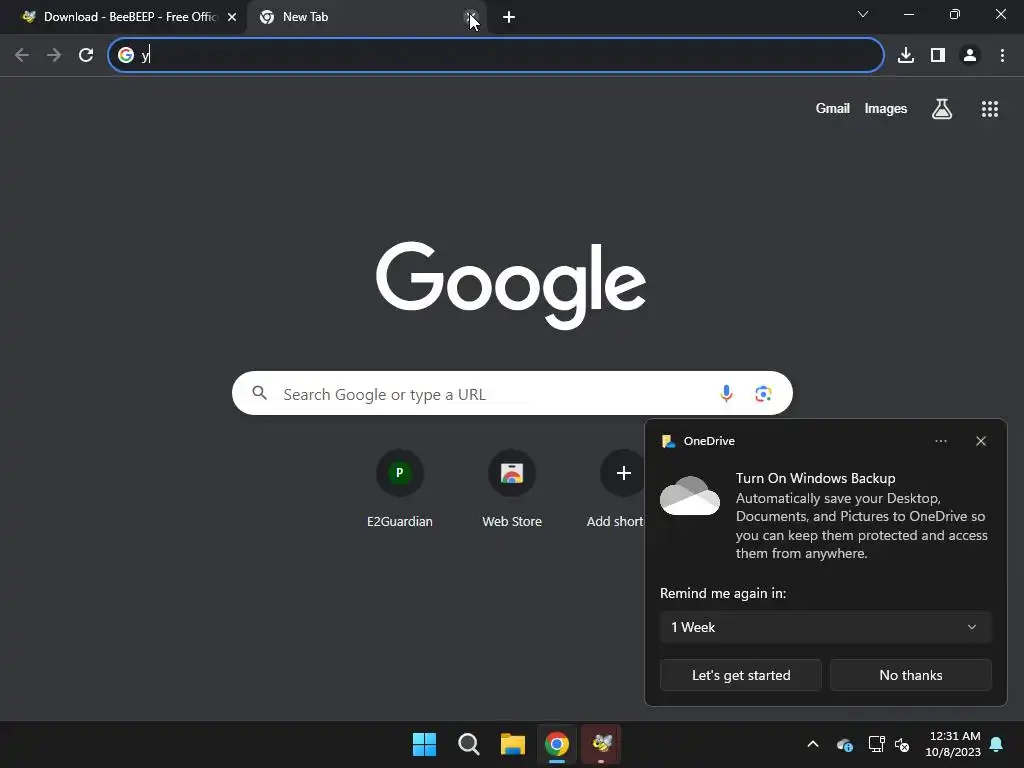The height and width of the screenshot is (768, 1024).
Task: Start voice search with microphone icon
Action: coord(726,393)
